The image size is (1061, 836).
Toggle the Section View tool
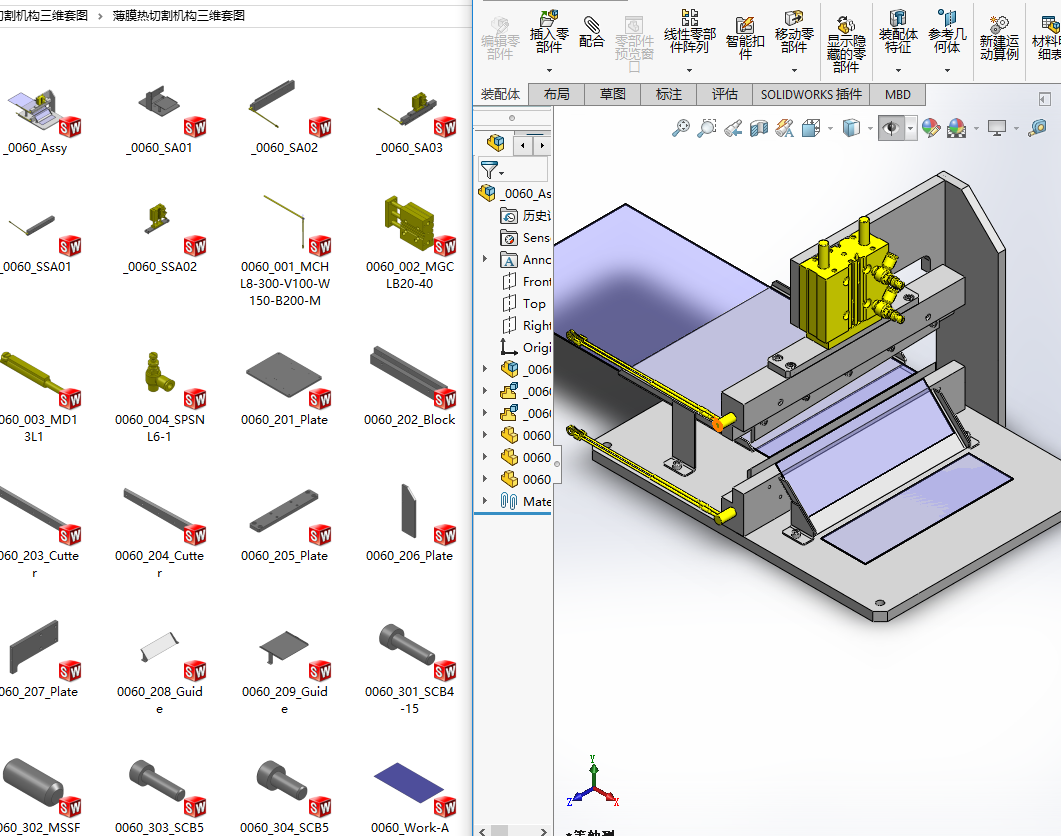[759, 127]
